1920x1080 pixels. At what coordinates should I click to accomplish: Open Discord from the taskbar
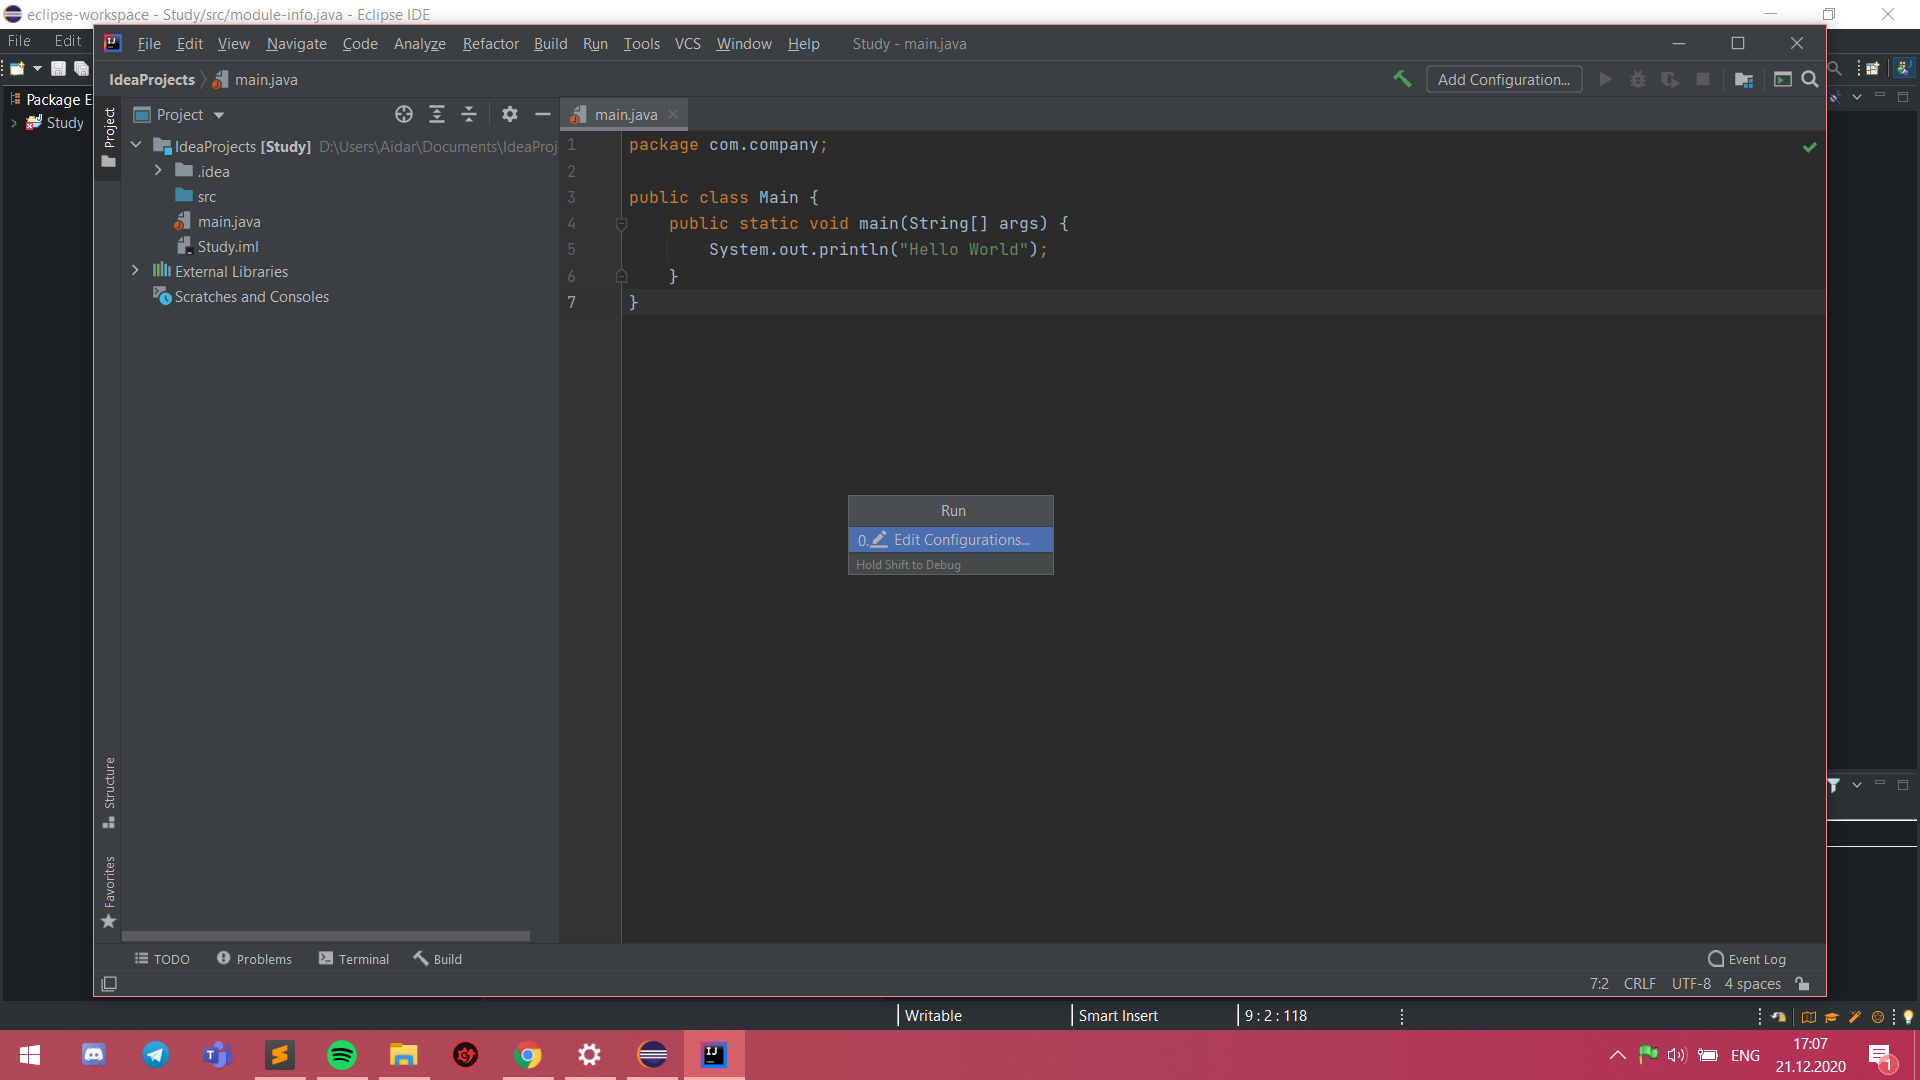coord(94,1055)
